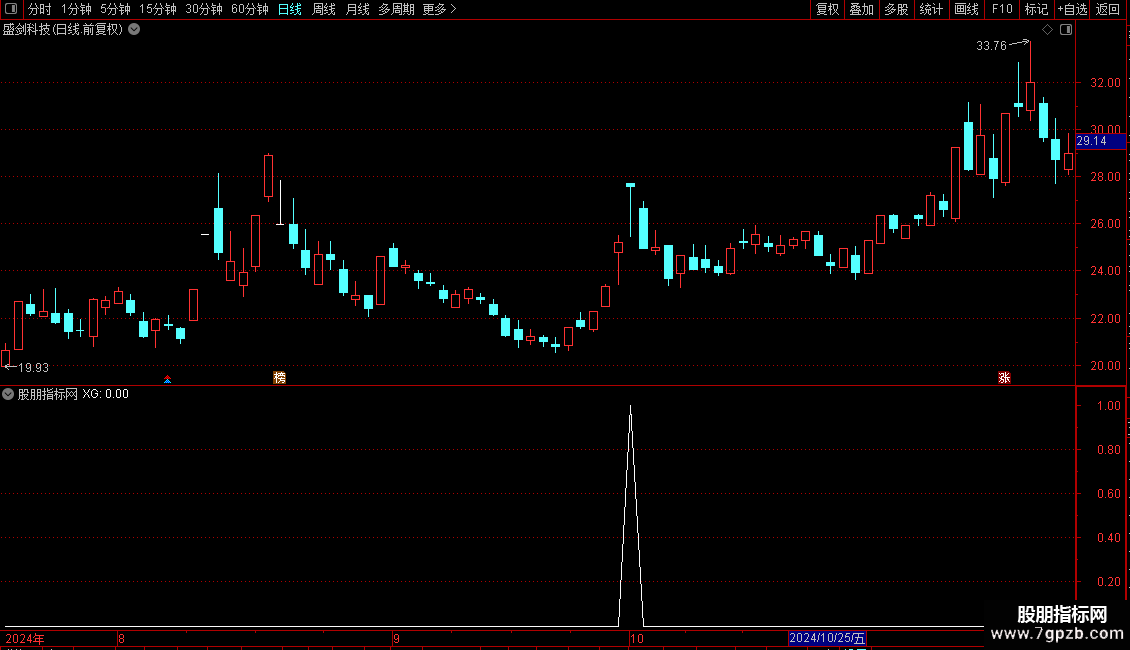Switch to 周线 weekly chart
This screenshot has width=1130, height=650.
(x=324, y=9)
